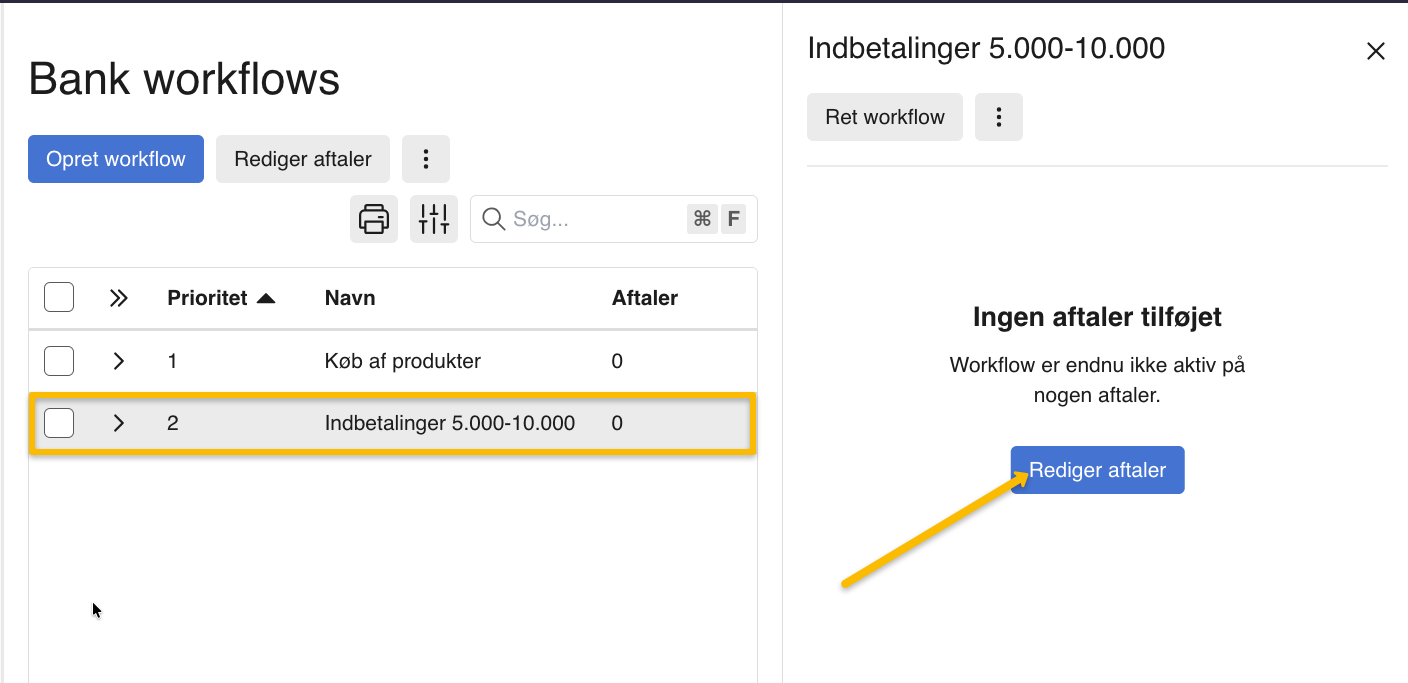Expand the Køb af produkter row
This screenshot has height=683, width=1408.
(x=119, y=361)
